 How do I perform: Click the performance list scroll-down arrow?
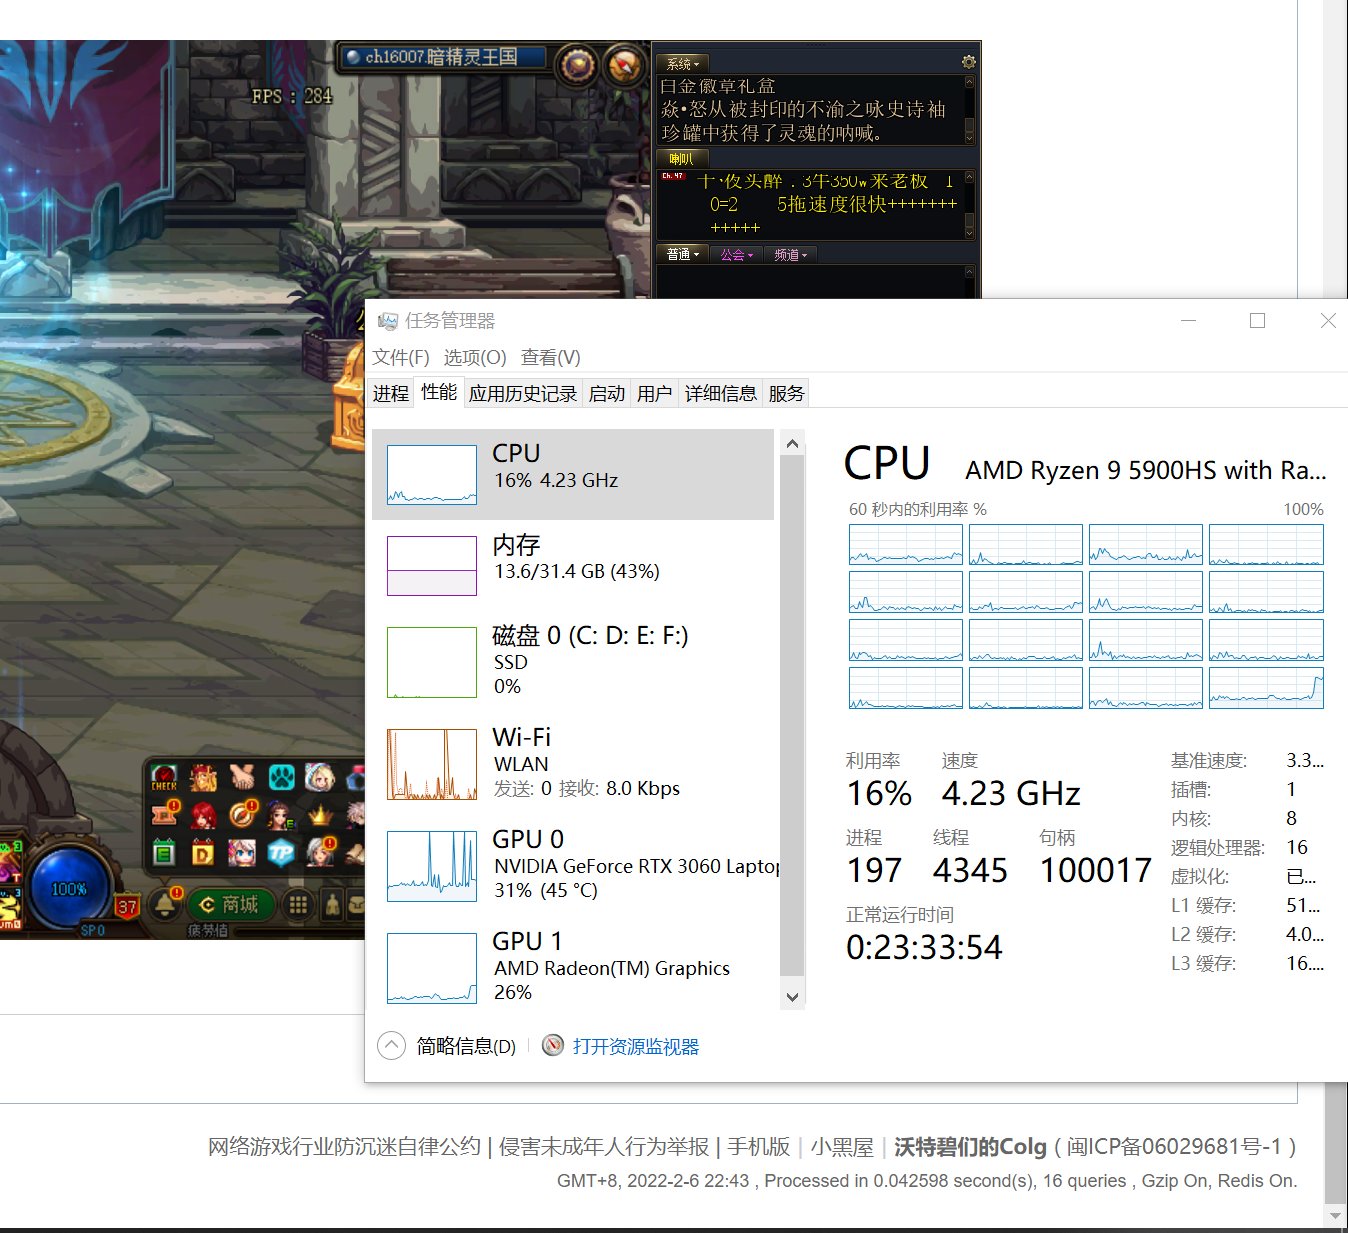coord(792,996)
